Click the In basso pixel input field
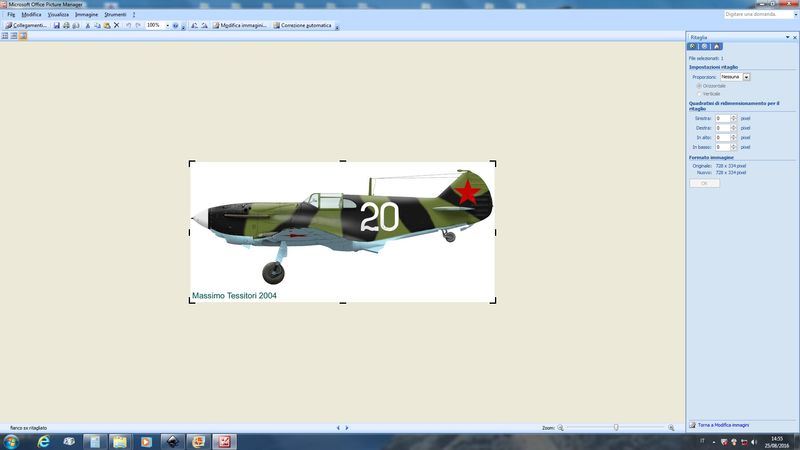Viewport: 800px width, 450px height. 722,147
